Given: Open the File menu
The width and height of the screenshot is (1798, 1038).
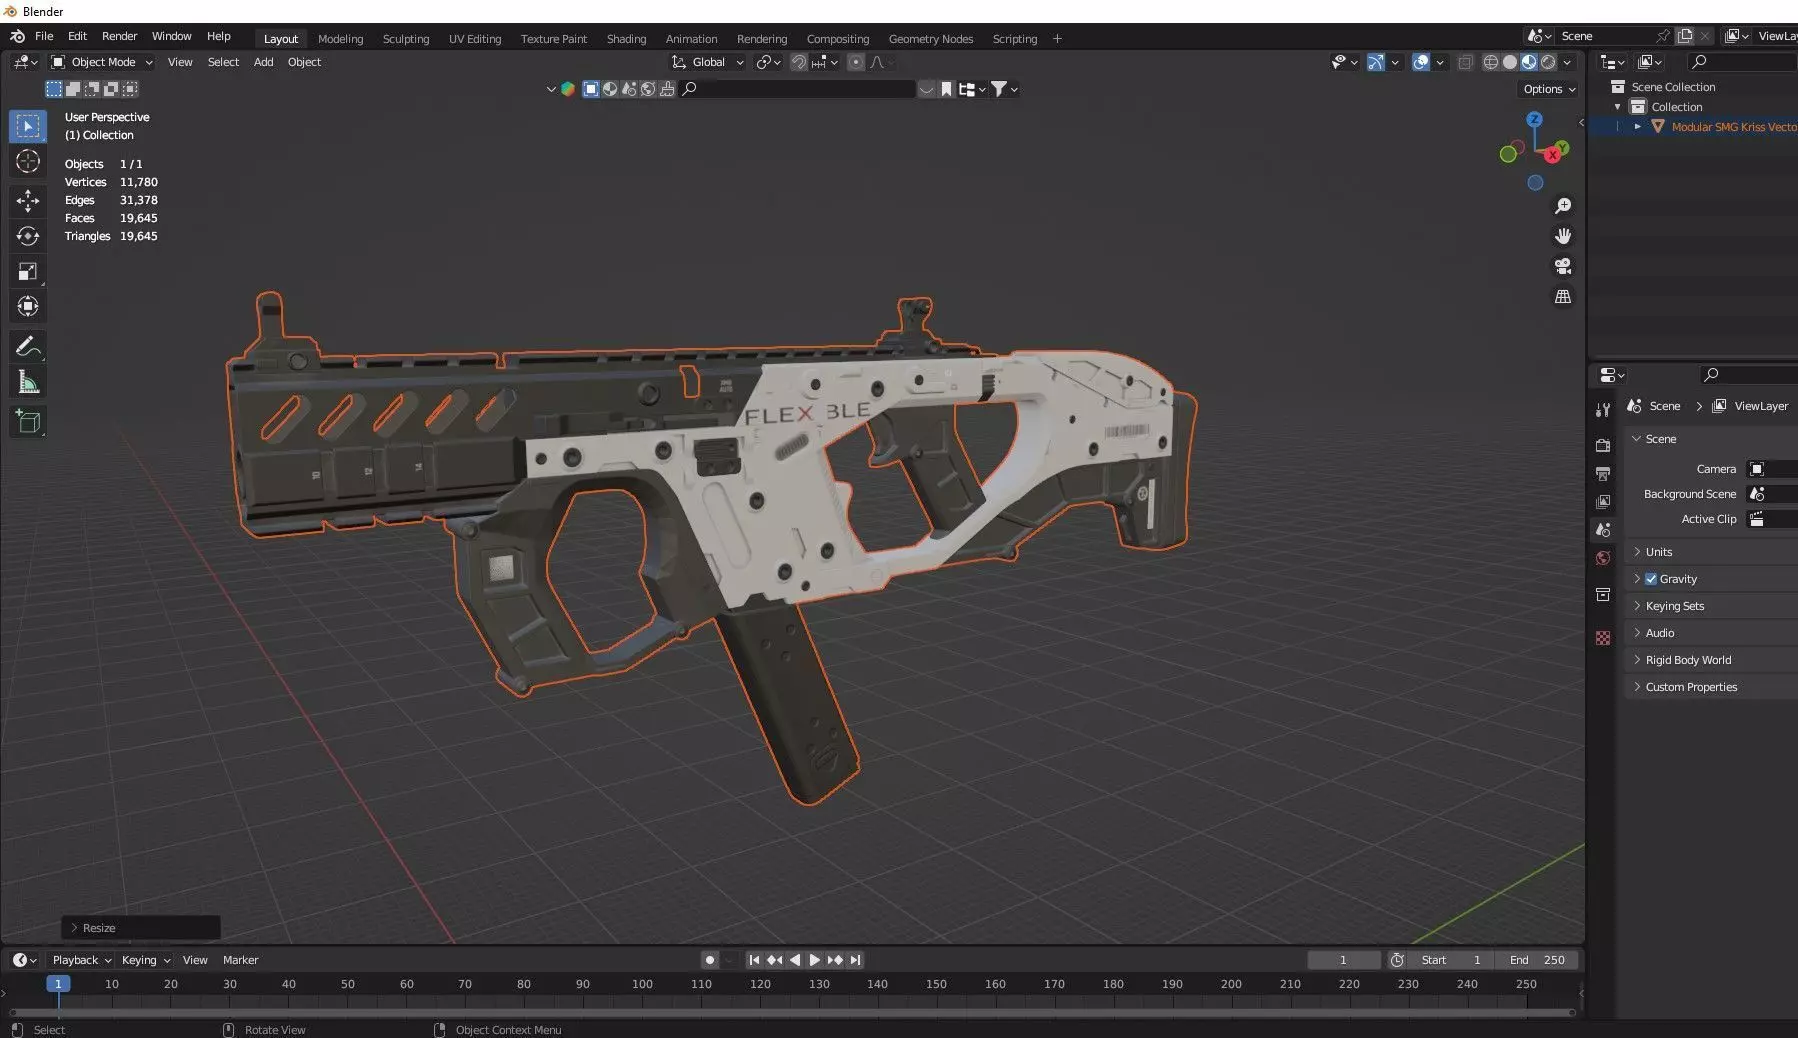Looking at the screenshot, I should 44,36.
